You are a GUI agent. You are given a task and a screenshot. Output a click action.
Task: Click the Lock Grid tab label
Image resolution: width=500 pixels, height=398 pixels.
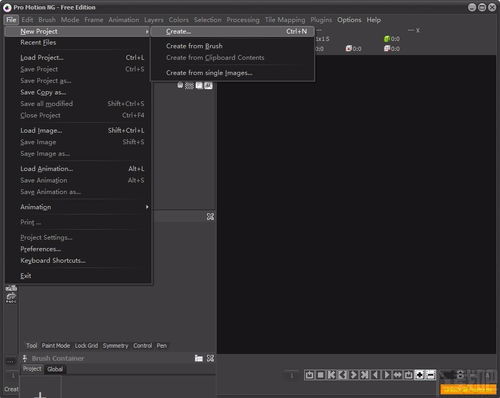(x=86, y=346)
